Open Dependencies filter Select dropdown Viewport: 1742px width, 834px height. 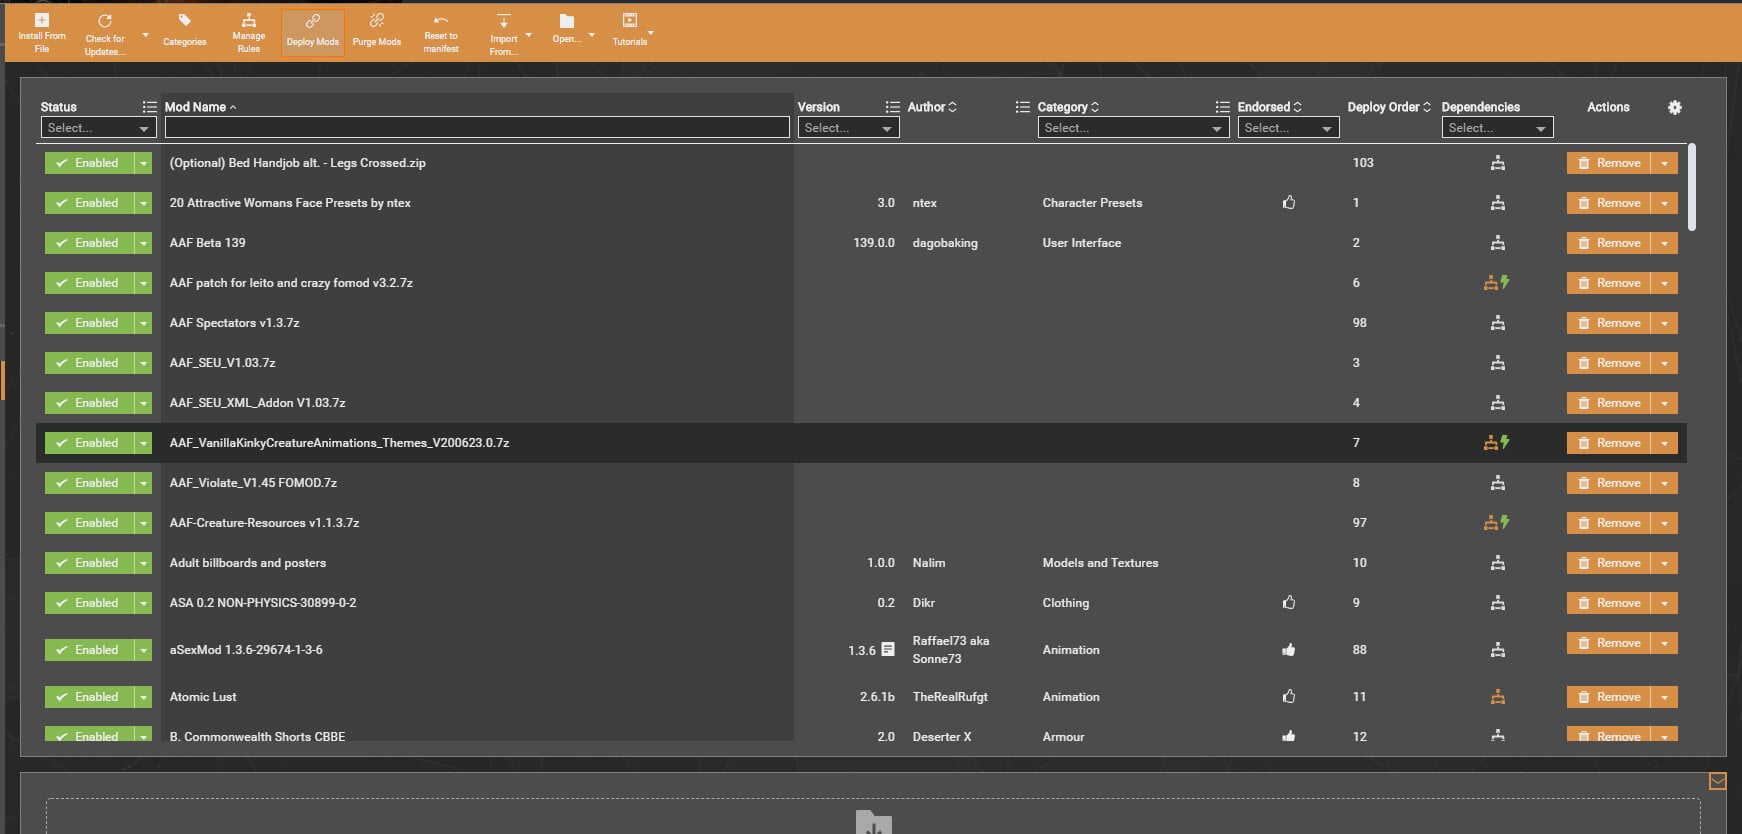point(1498,128)
